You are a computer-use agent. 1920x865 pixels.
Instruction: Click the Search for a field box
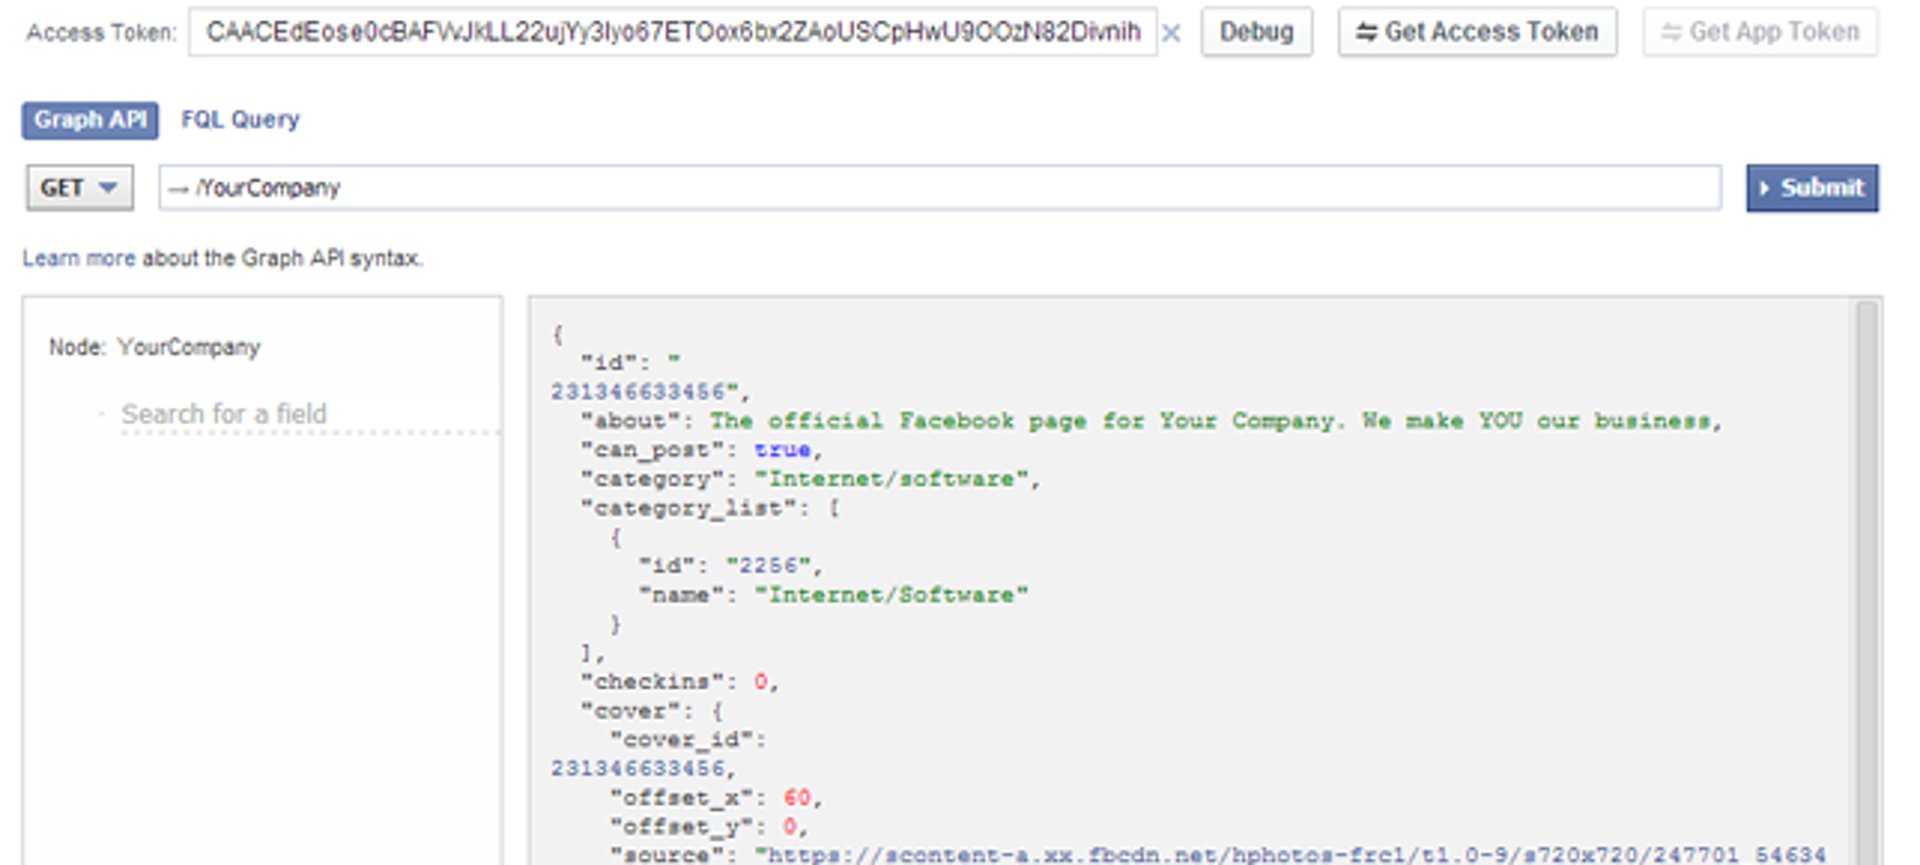pos(310,414)
